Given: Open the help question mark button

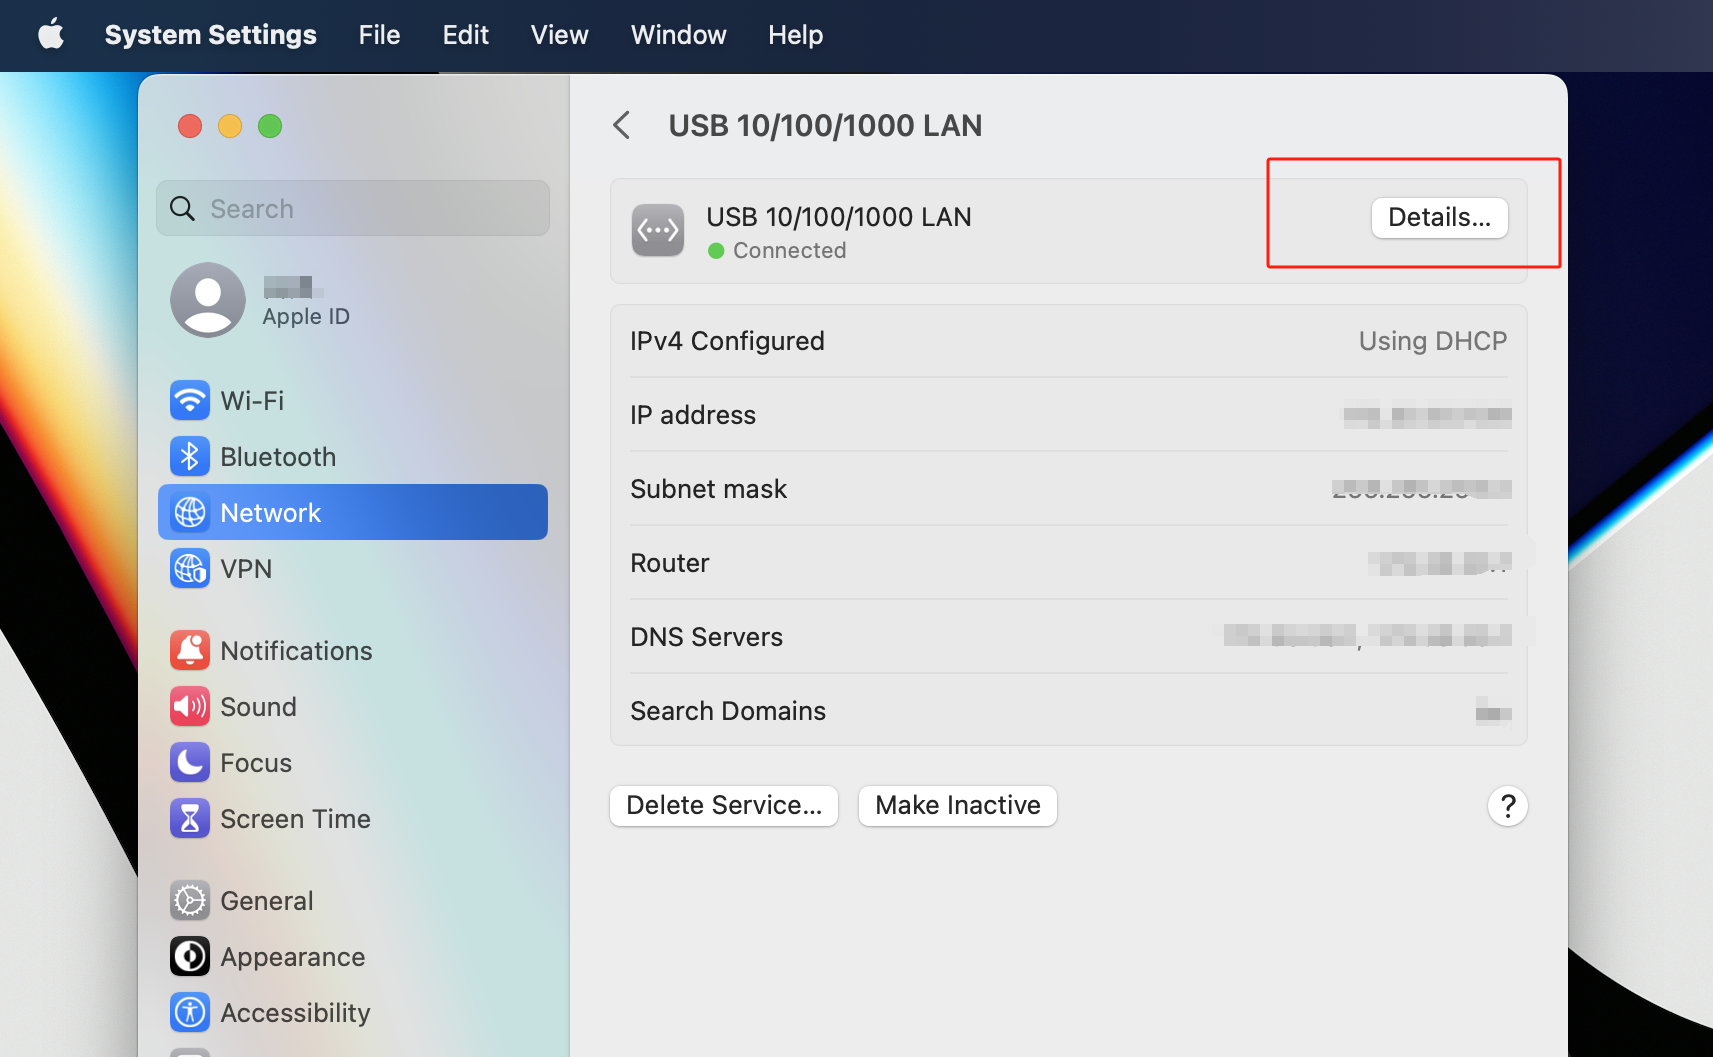Looking at the screenshot, I should [x=1508, y=806].
